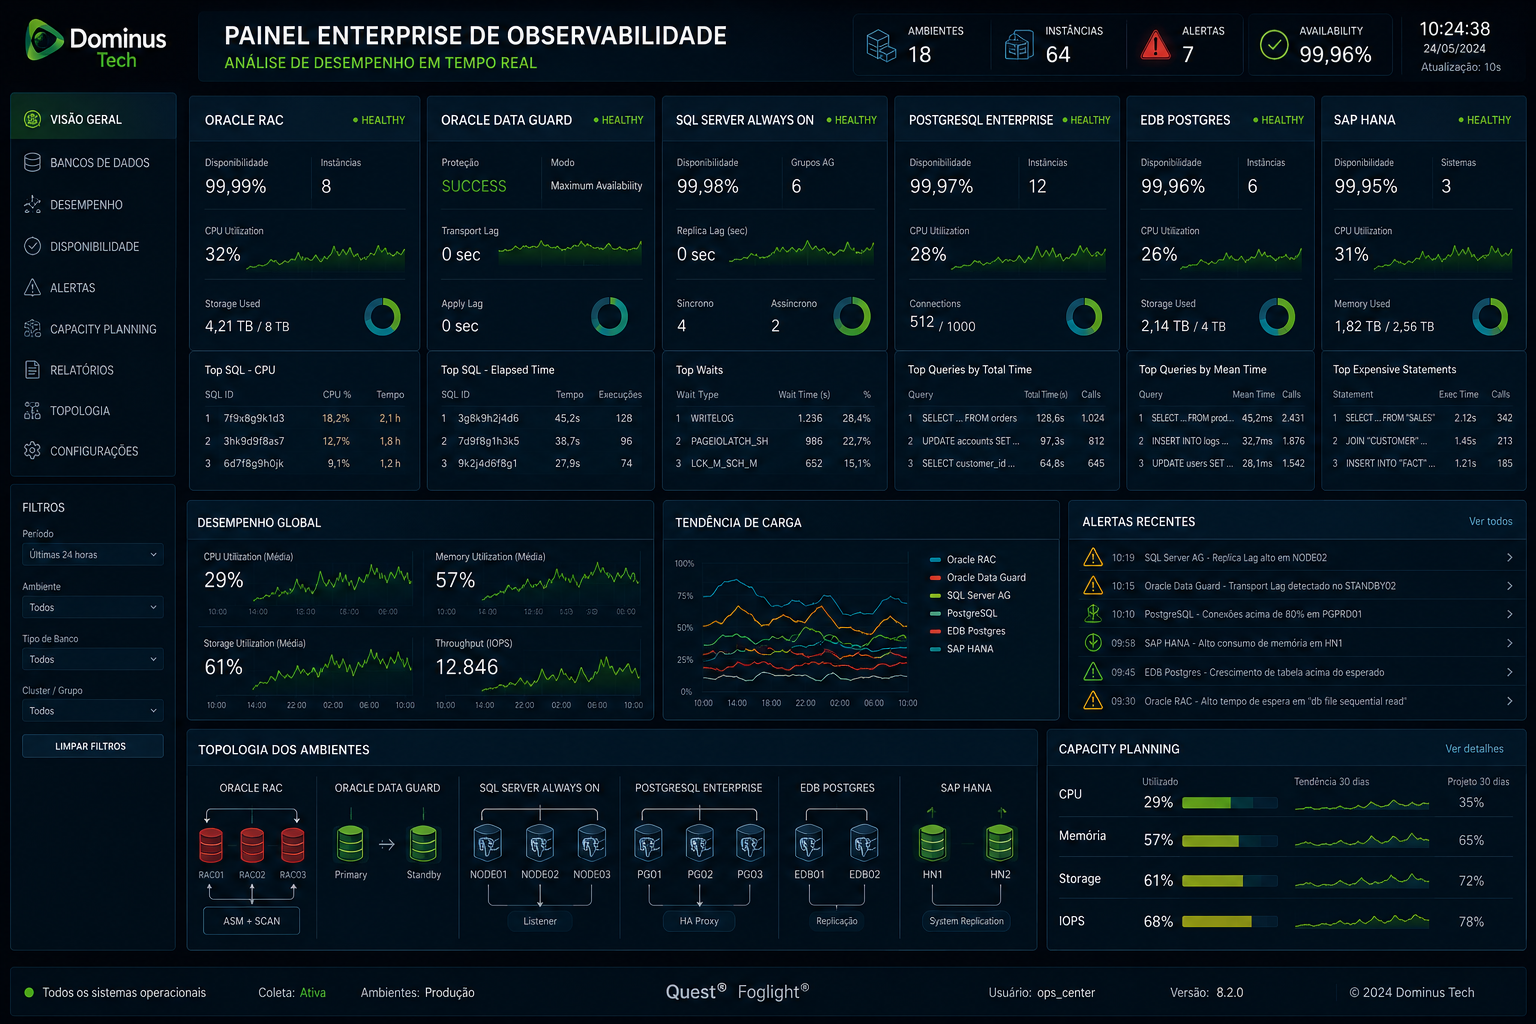
Task: Click the Topologia network icon
Action: pos(32,410)
